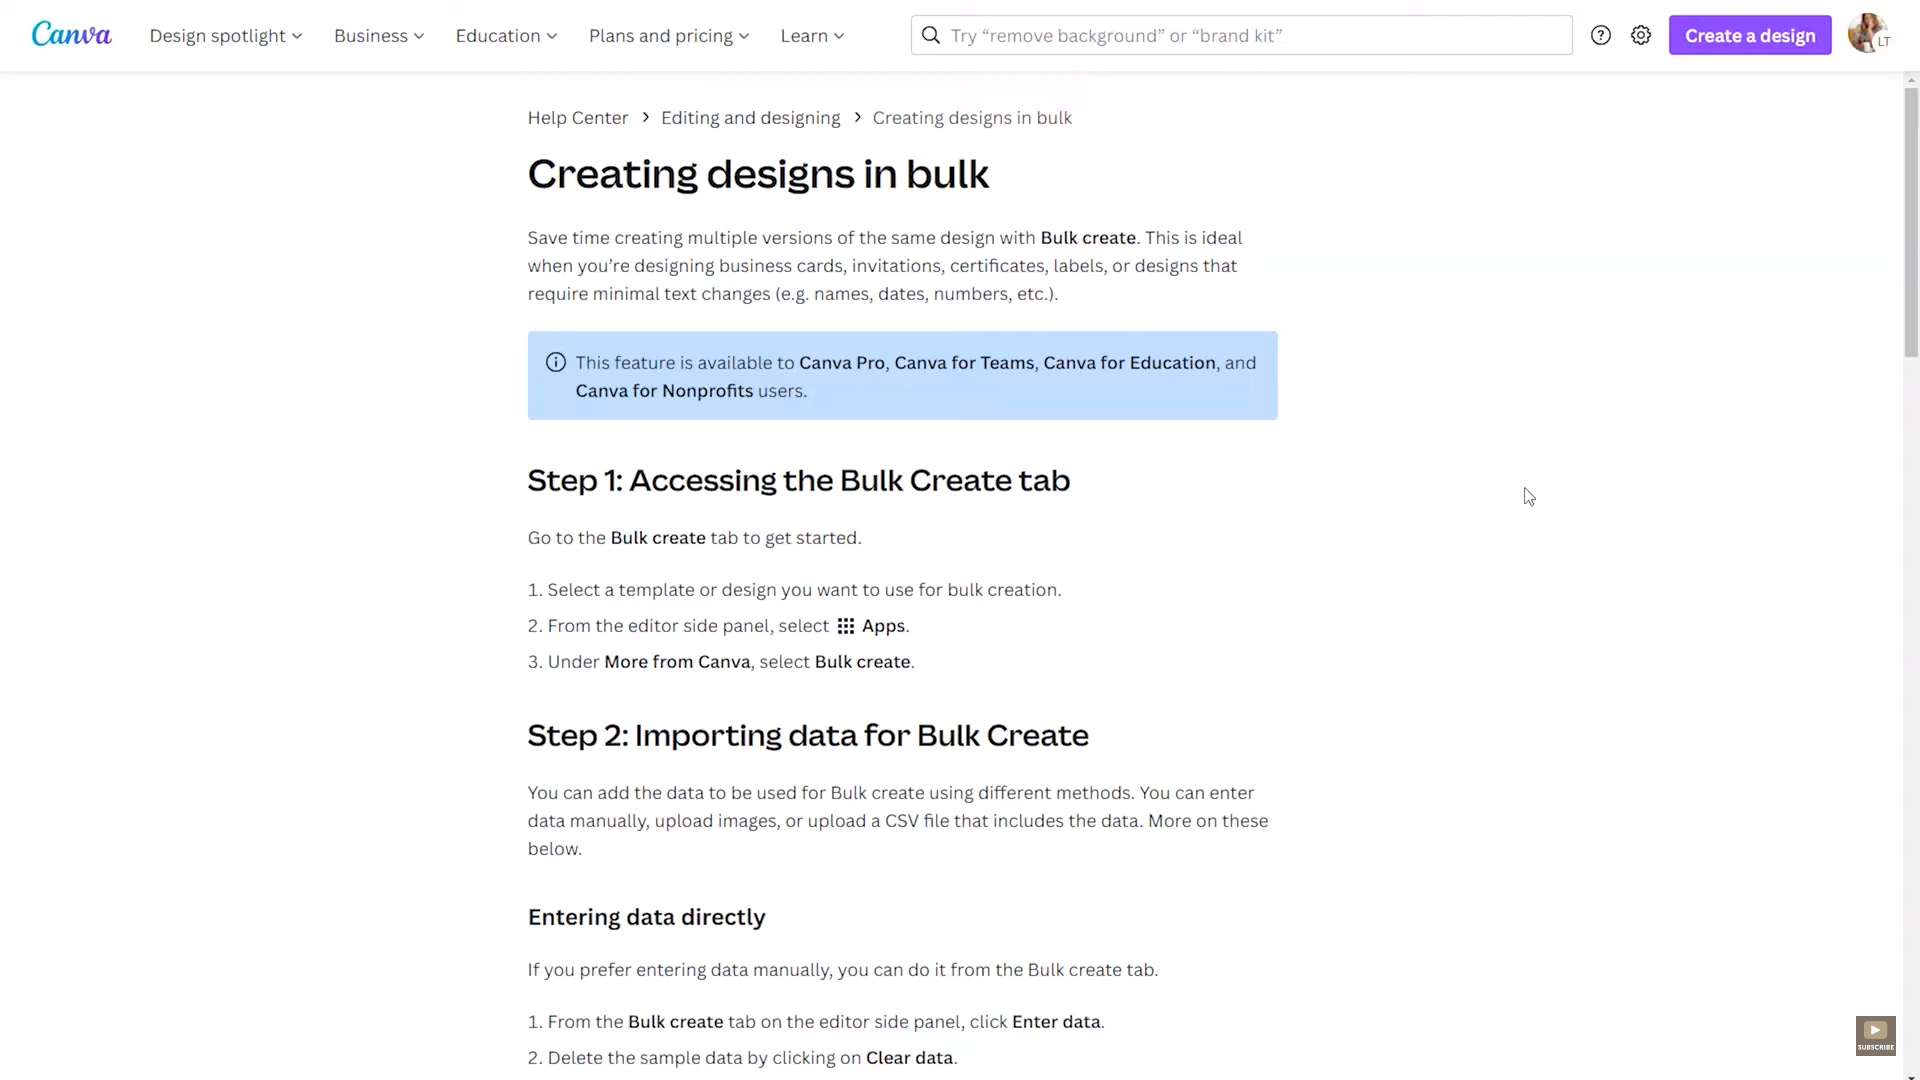Image resolution: width=1920 pixels, height=1080 pixels.
Task: Click the page vertical scrollbar thumb
Action: click(1911, 220)
